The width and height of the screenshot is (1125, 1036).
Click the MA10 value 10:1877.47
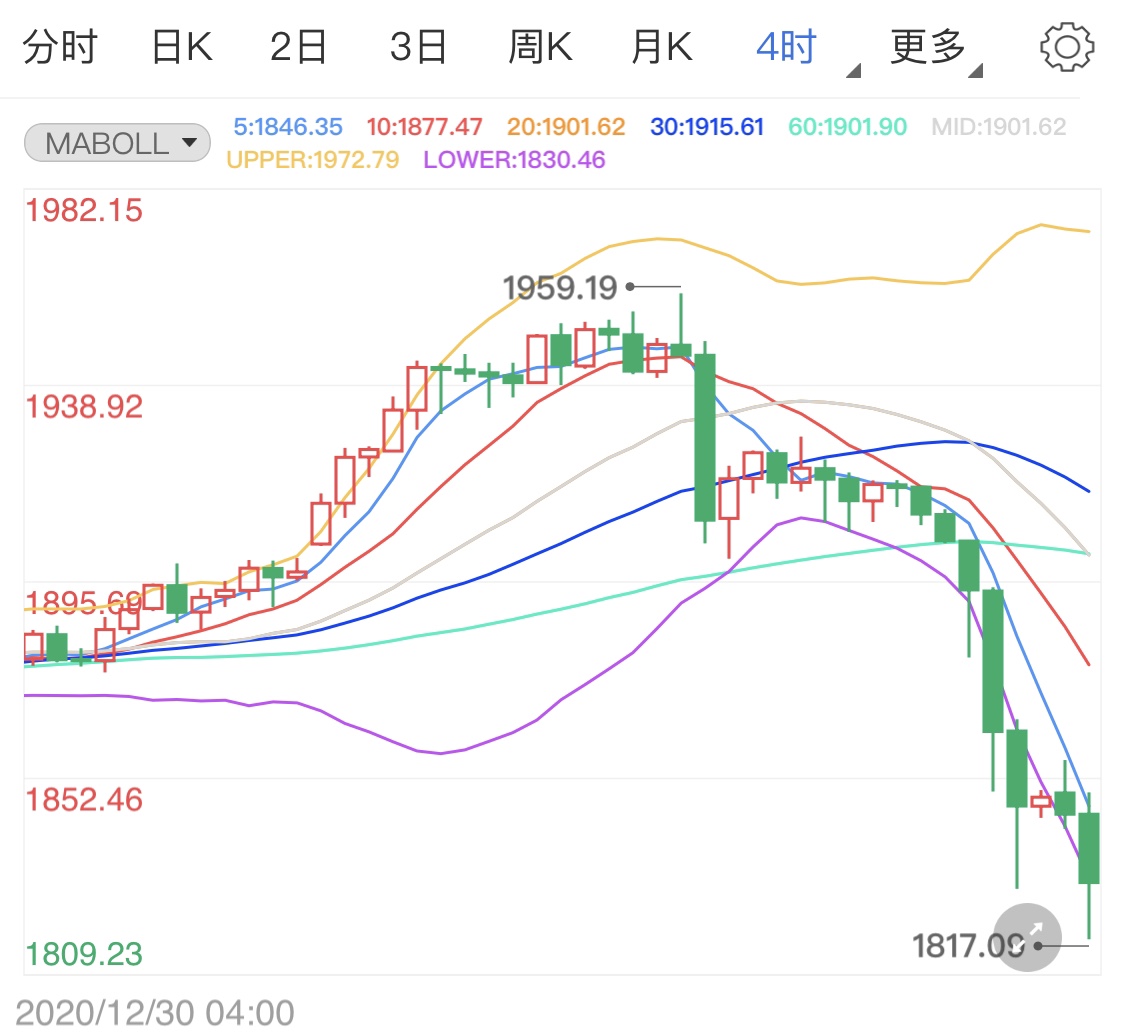tap(424, 127)
